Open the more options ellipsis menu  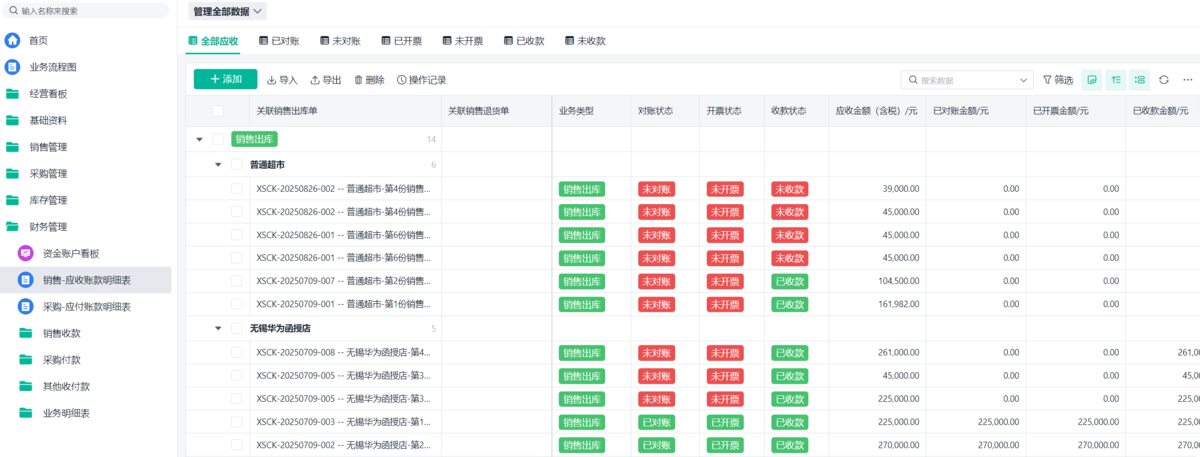[x=1188, y=80]
